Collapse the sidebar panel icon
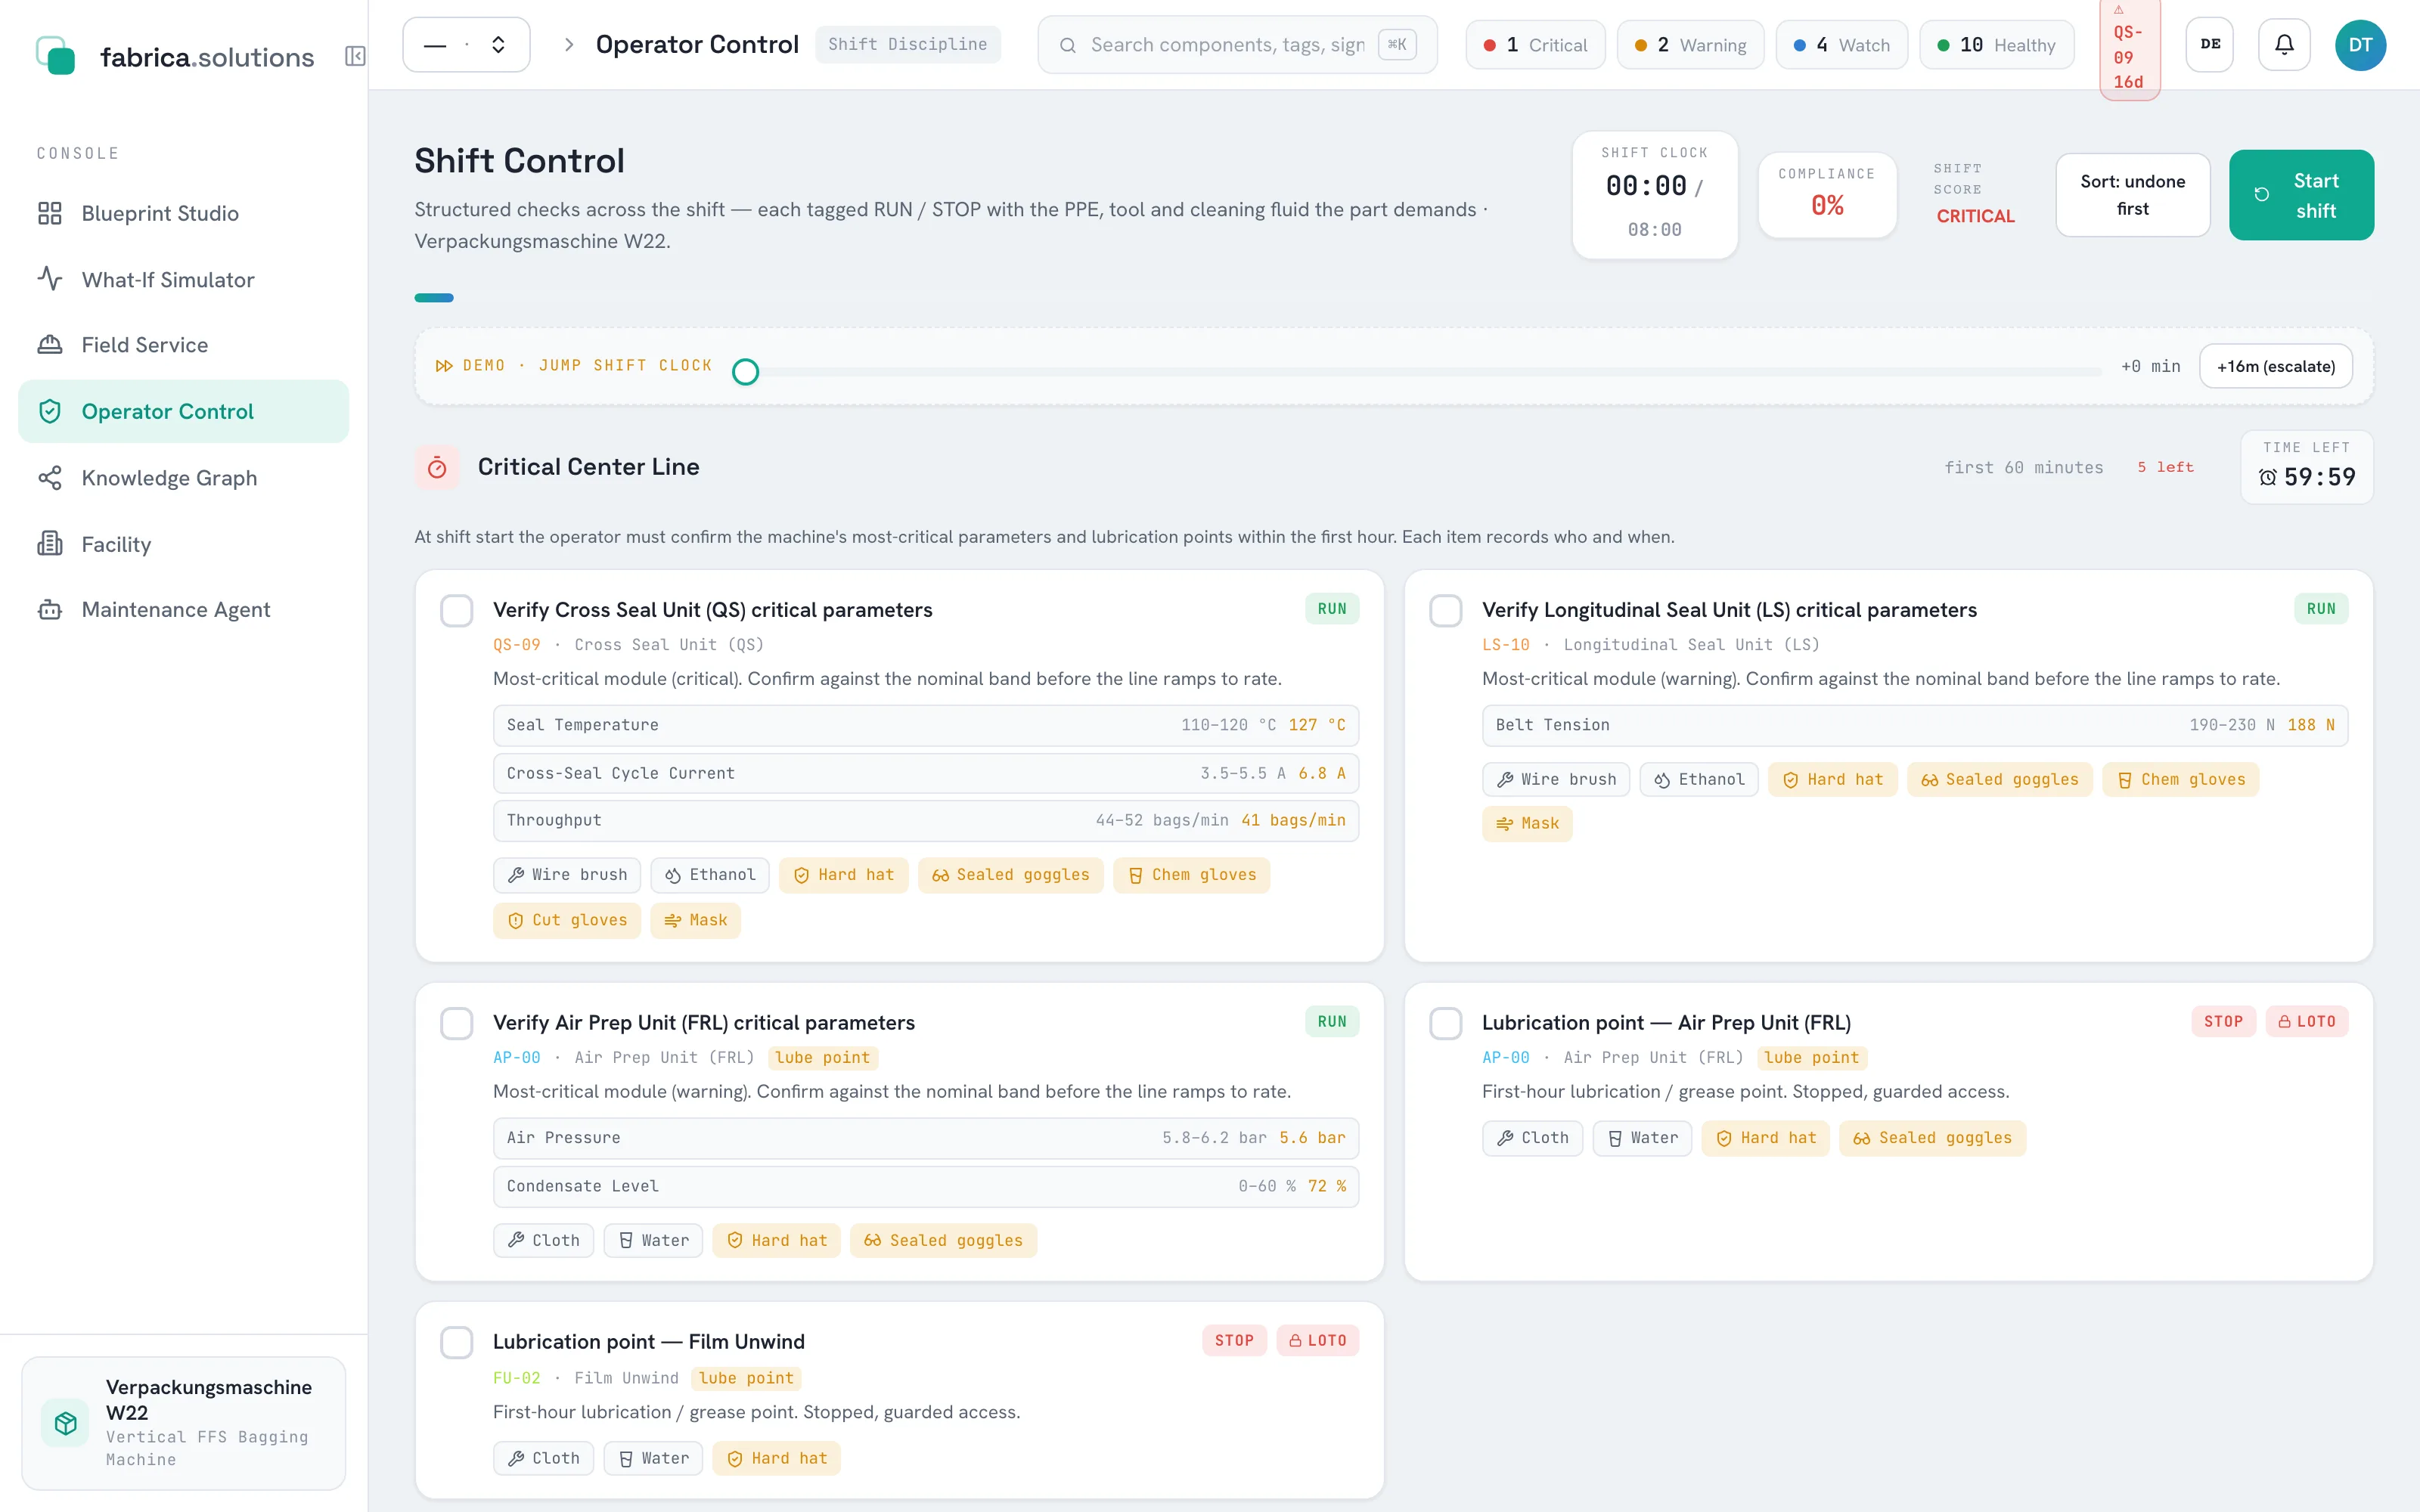The image size is (2420, 1512). click(355, 56)
